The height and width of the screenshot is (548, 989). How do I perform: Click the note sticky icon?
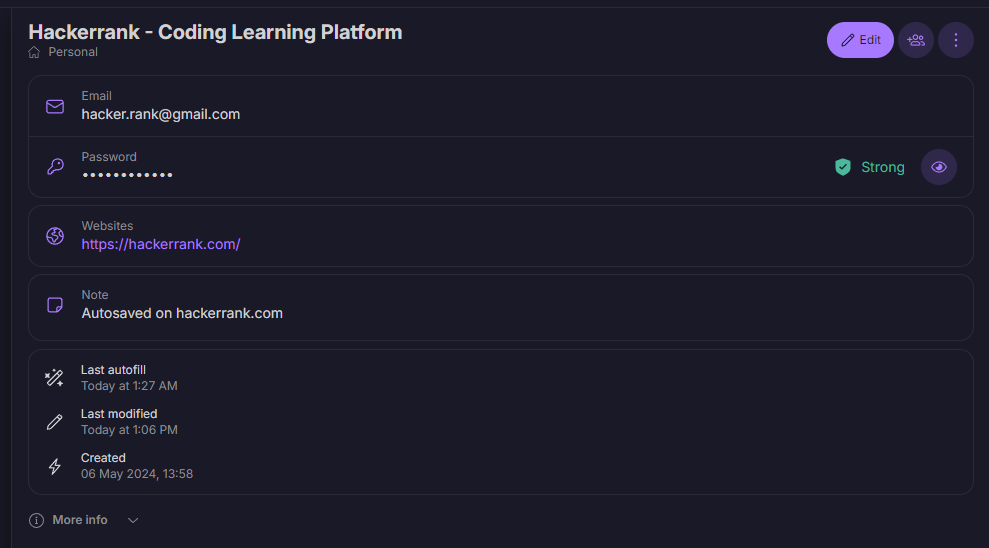[55, 305]
